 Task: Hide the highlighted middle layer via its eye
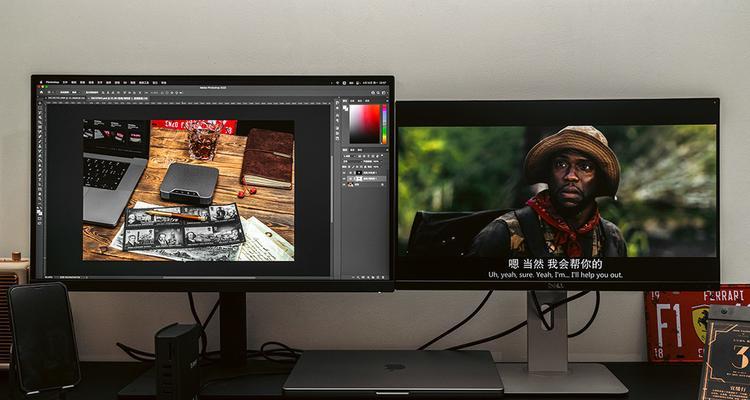344,179
